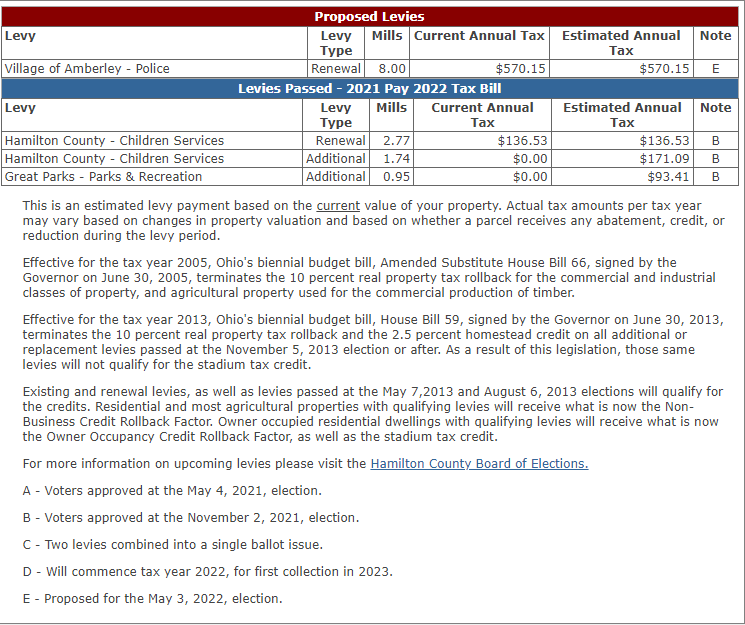Screen dimensions: 745x625
Task: Click the 2.77 mills value
Action: click(396, 141)
